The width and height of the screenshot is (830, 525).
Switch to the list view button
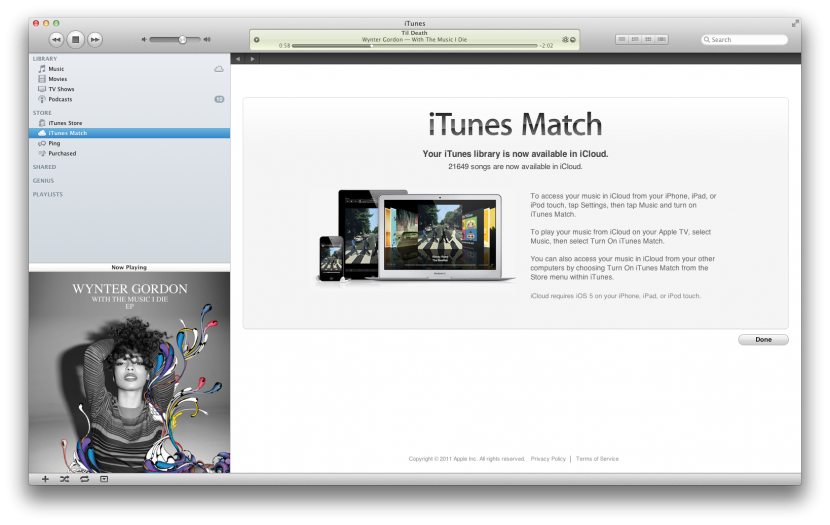tap(622, 39)
